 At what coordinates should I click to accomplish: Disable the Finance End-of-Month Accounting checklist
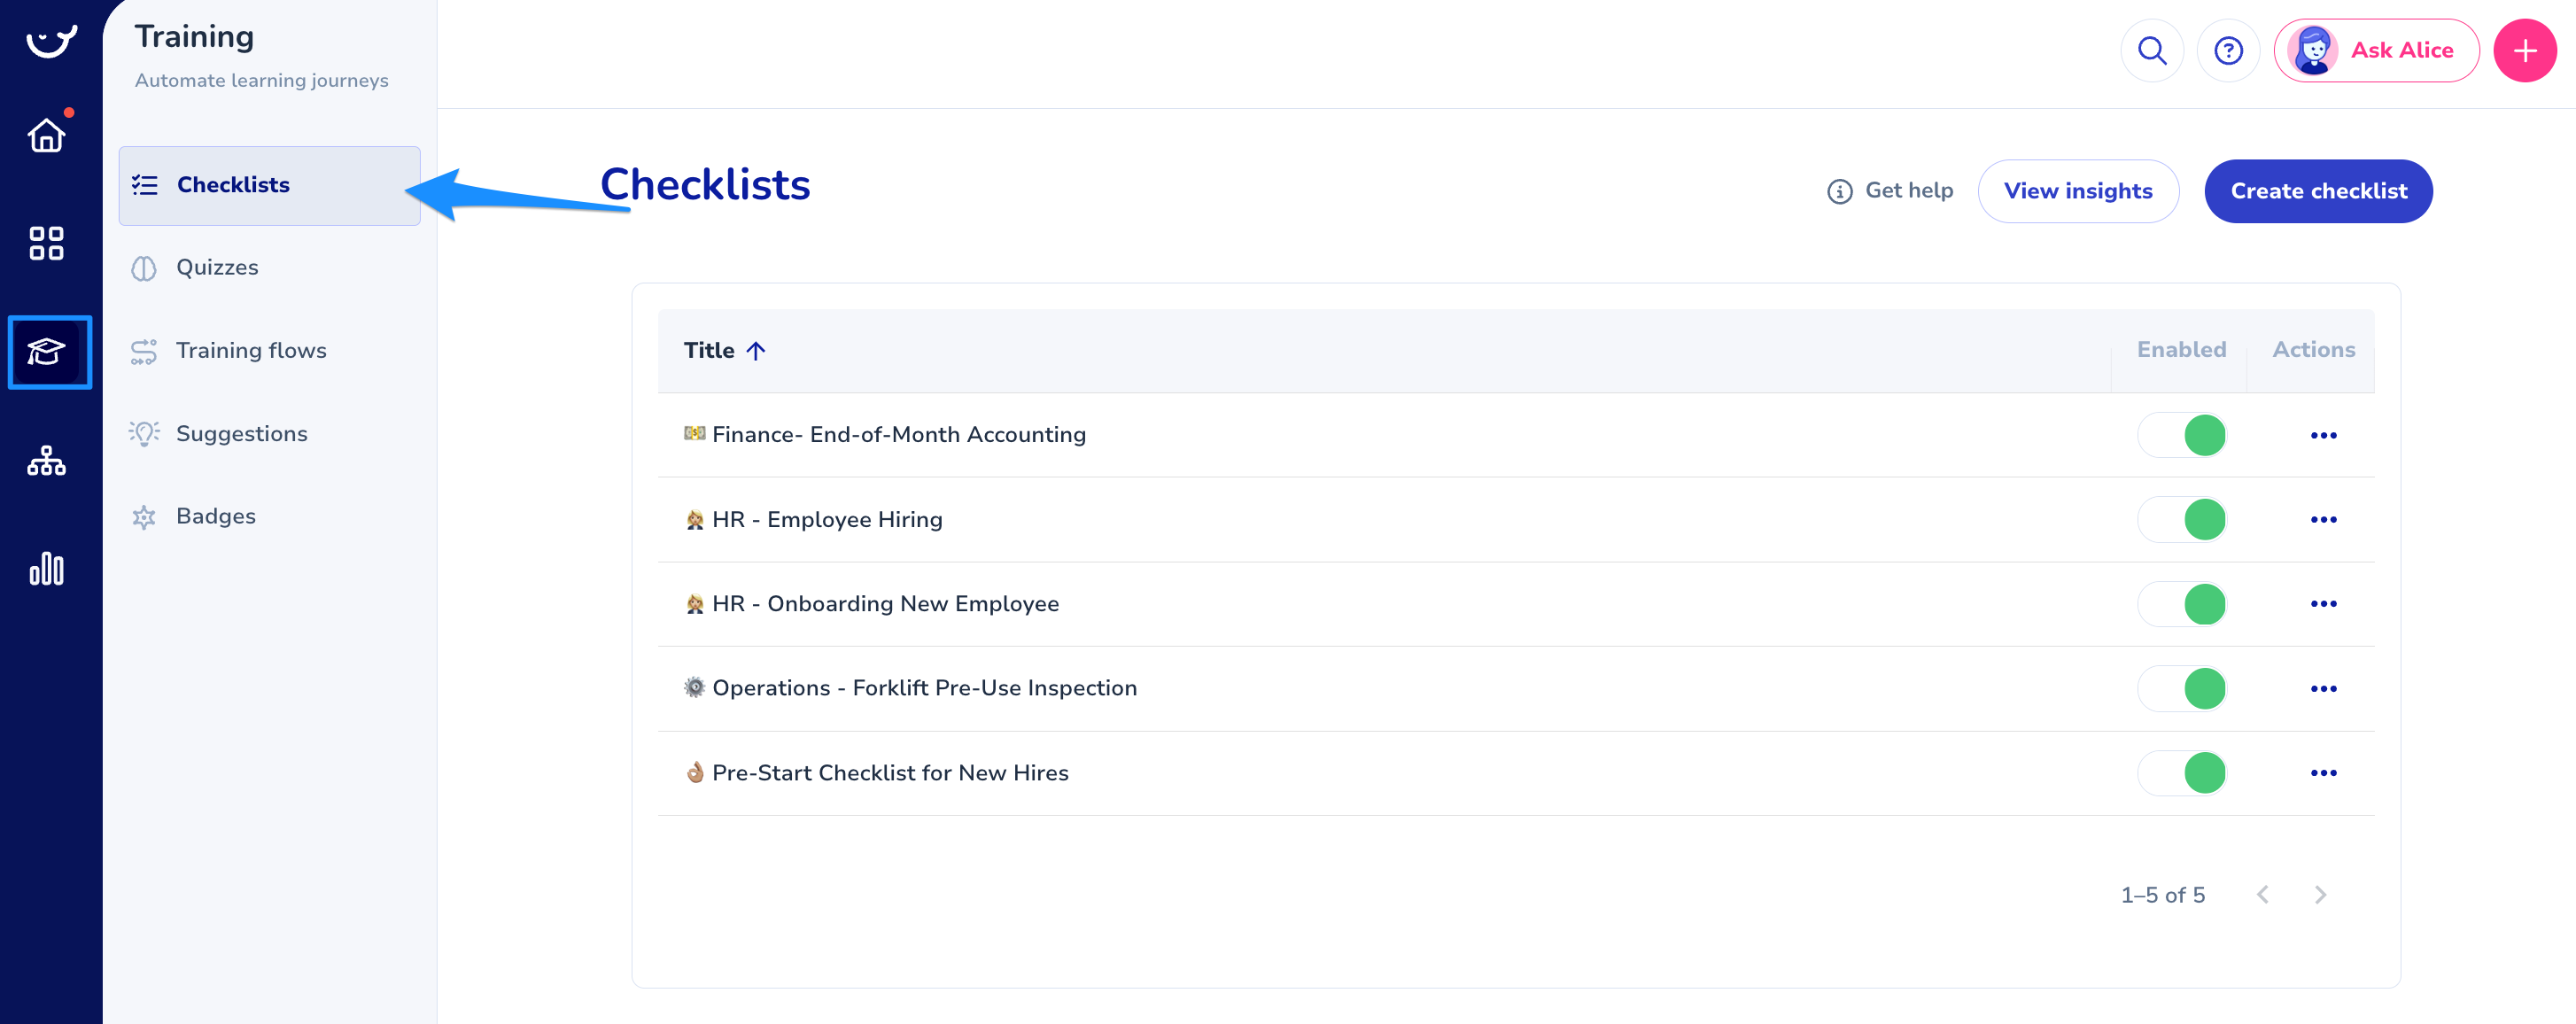pyautogui.click(x=2182, y=435)
